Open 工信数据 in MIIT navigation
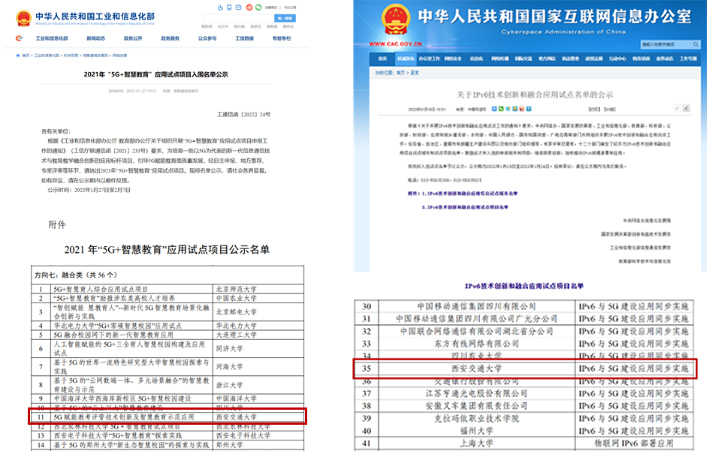This screenshot has width=707, height=451. click(244, 38)
